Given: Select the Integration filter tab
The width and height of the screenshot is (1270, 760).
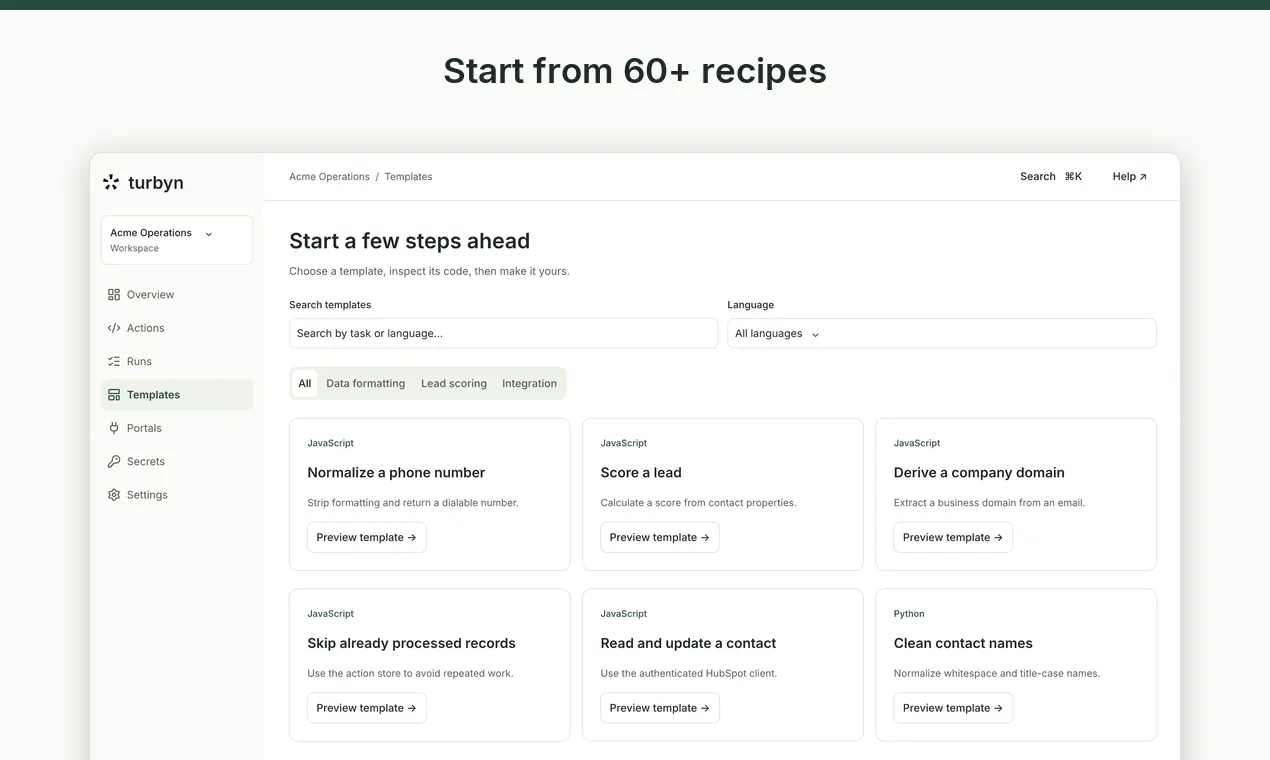Looking at the screenshot, I should click(x=529, y=383).
